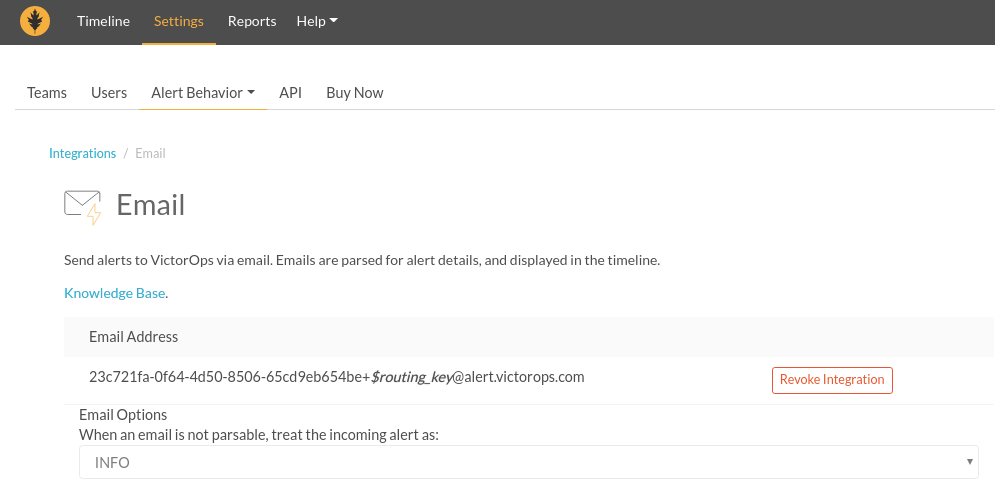Screen dimensions: 995x496
Task: Click the Email breadcrumb text
Action: point(150,153)
